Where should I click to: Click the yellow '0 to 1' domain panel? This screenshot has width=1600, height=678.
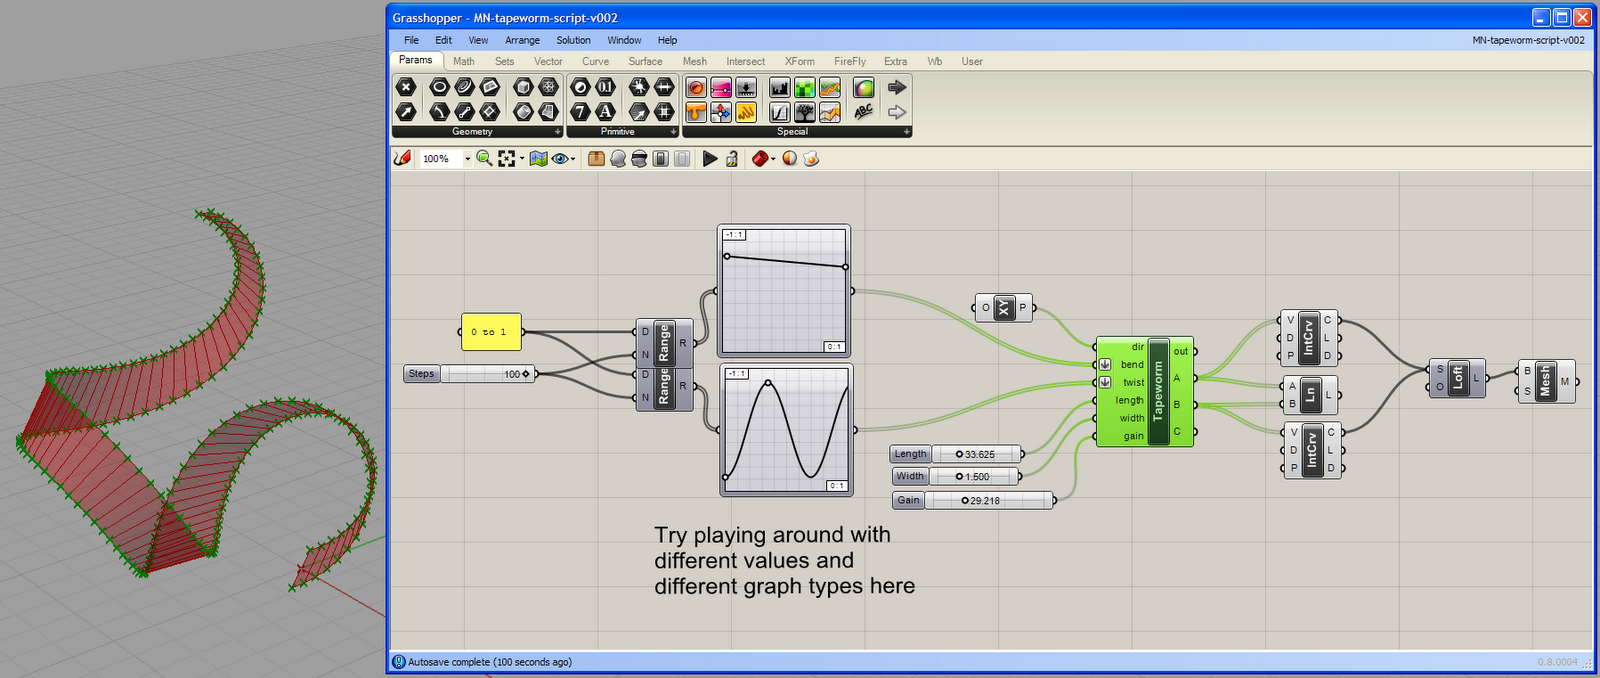tap(490, 332)
